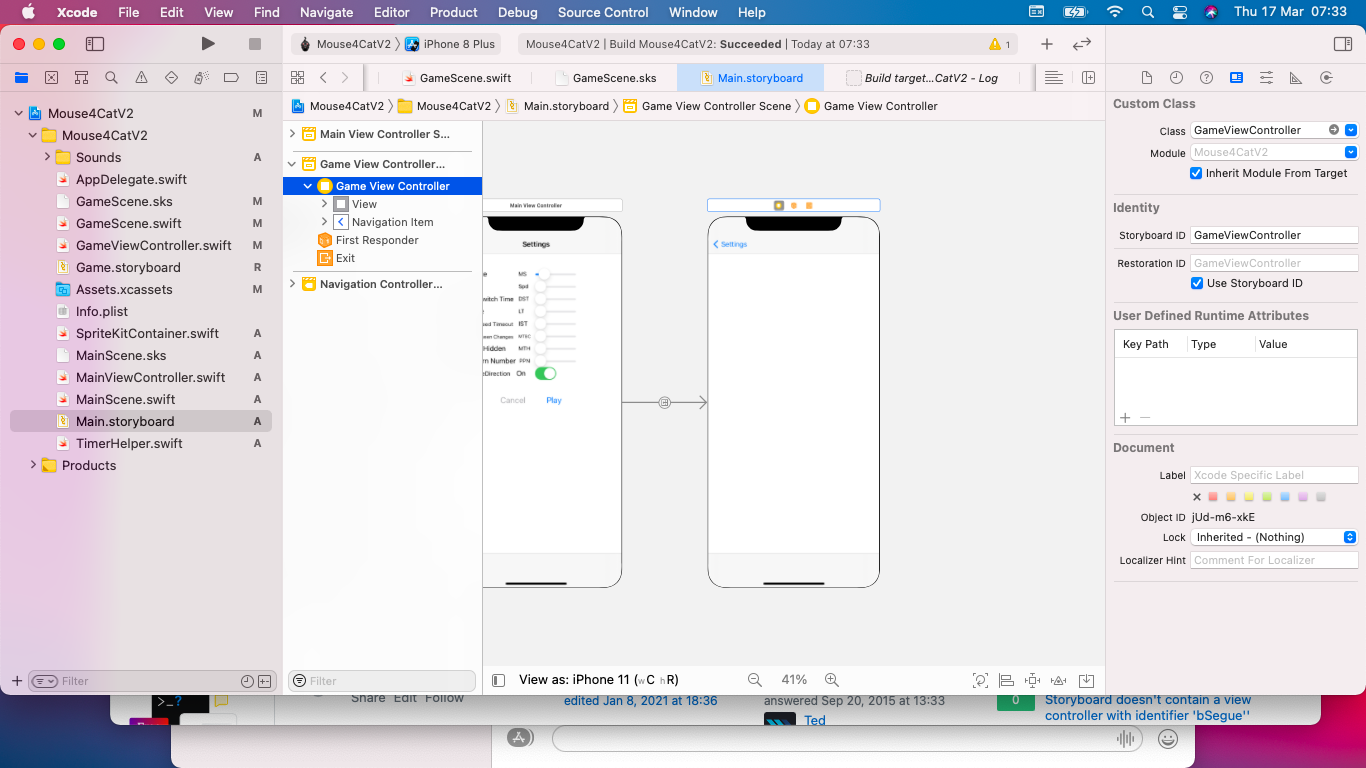Click the Run (play) button in toolbar
The height and width of the screenshot is (768, 1366).
(x=208, y=44)
